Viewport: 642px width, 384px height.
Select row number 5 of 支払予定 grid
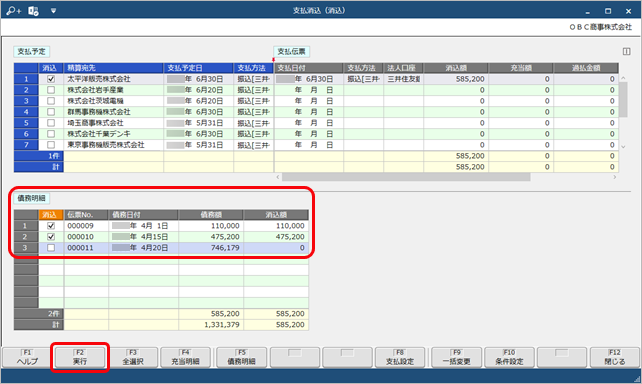[26, 123]
